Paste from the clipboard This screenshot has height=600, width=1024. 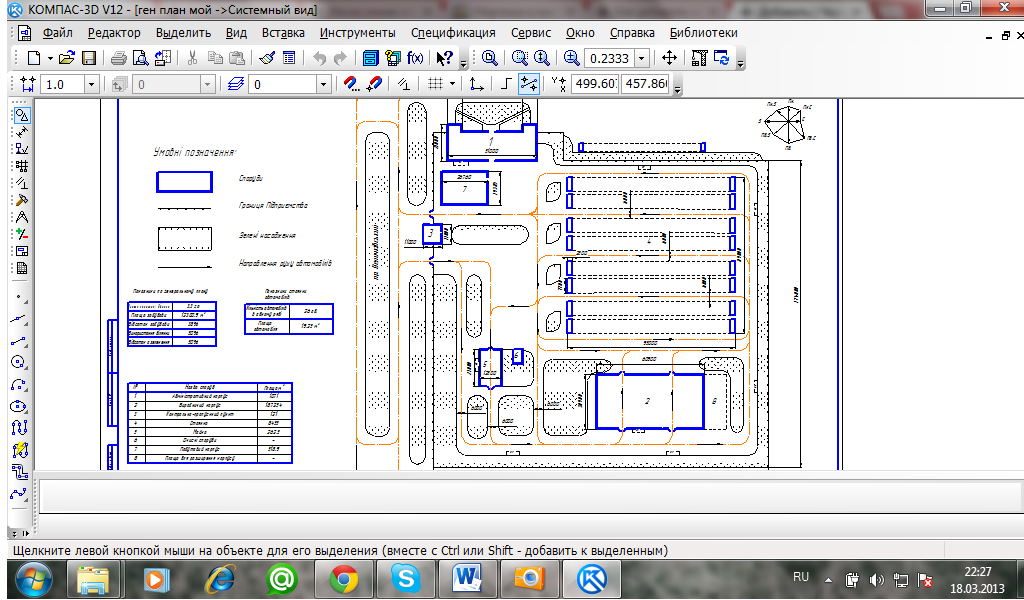pyautogui.click(x=237, y=58)
